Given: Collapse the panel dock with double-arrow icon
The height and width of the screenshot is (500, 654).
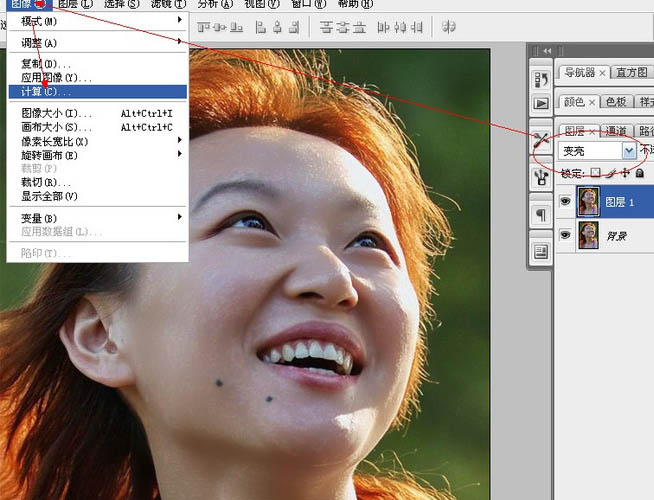Looking at the screenshot, I should tap(547, 51).
